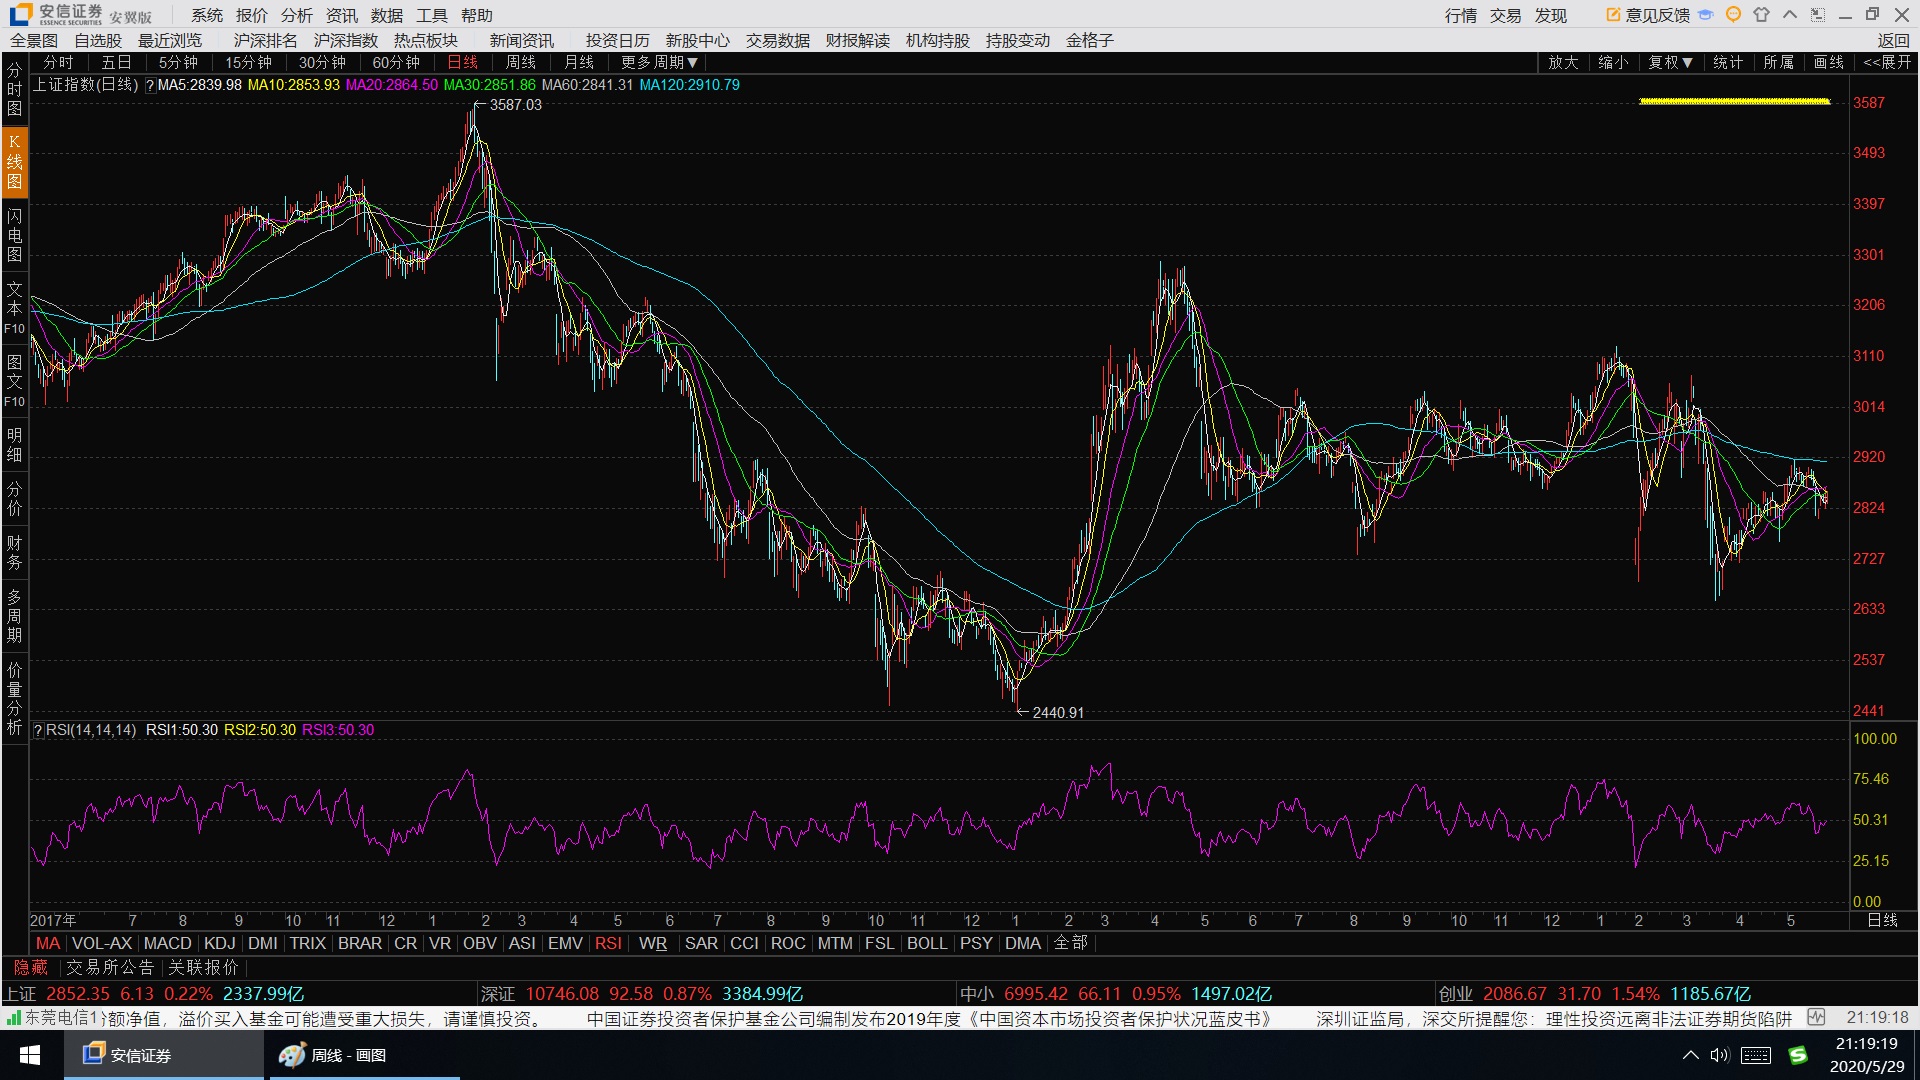Screen dimensions: 1920x1080
Task: Open the 多周期 sidebar tab
Action: click(14, 615)
